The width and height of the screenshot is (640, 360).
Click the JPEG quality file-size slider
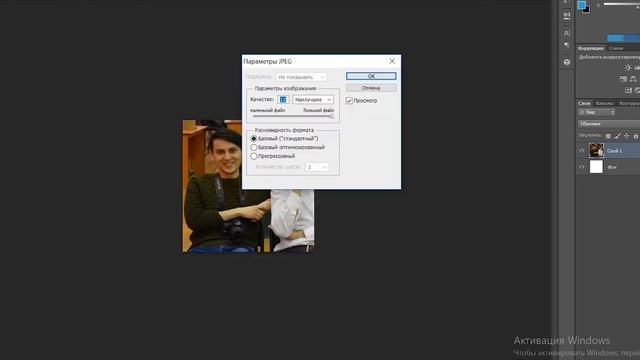pos(292,116)
